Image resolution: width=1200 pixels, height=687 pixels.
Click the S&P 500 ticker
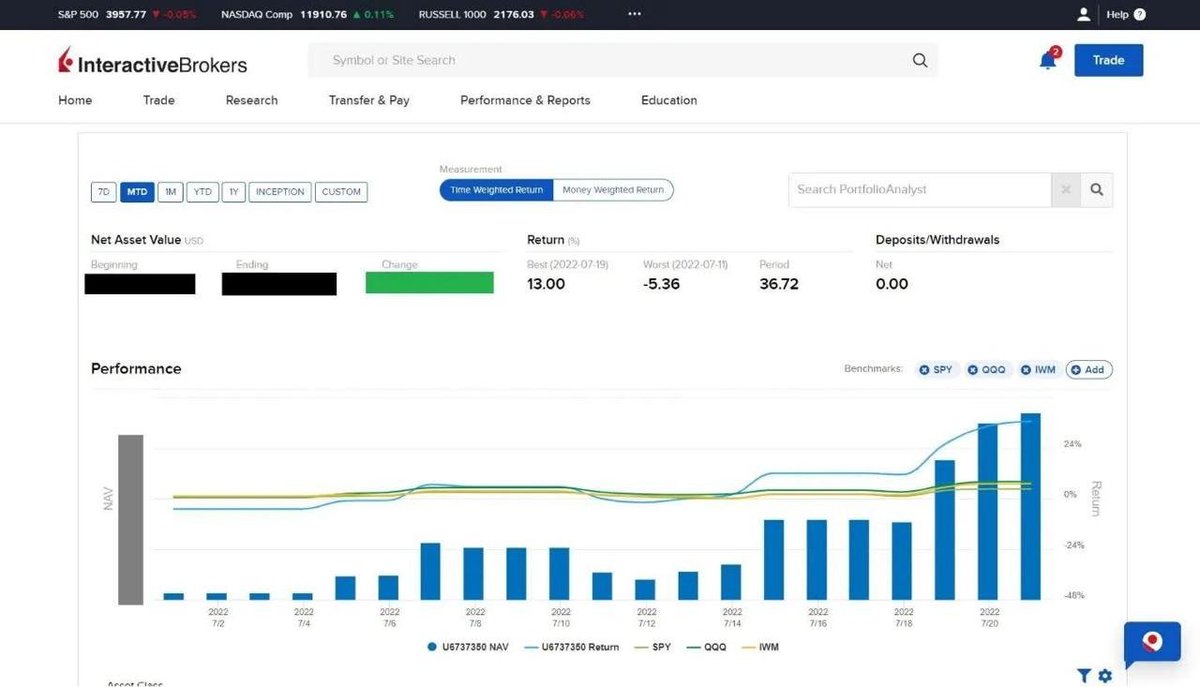pyautogui.click(x=127, y=15)
